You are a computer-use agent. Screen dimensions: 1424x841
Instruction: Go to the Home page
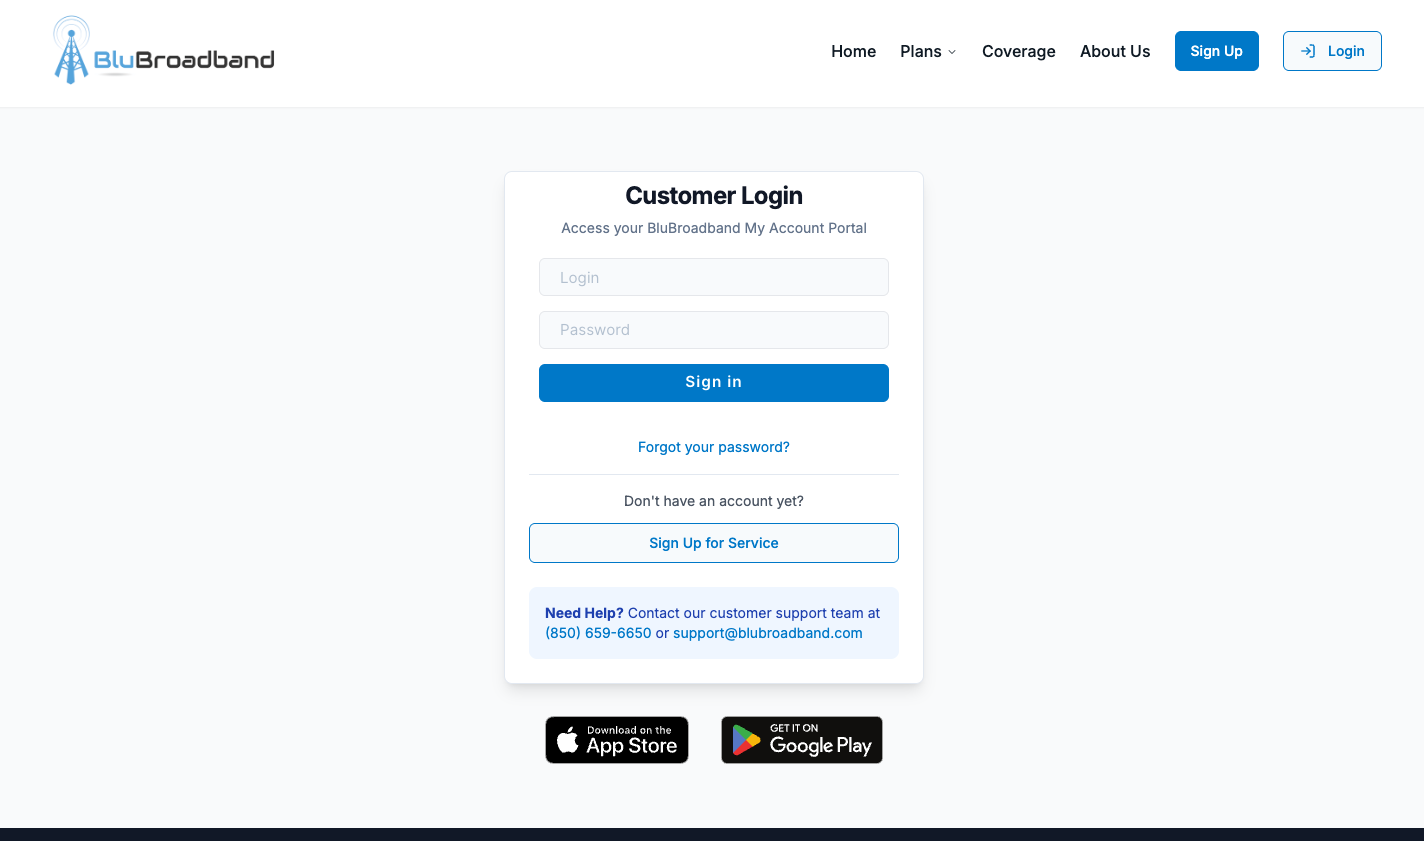pyautogui.click(x=853, y=51)
